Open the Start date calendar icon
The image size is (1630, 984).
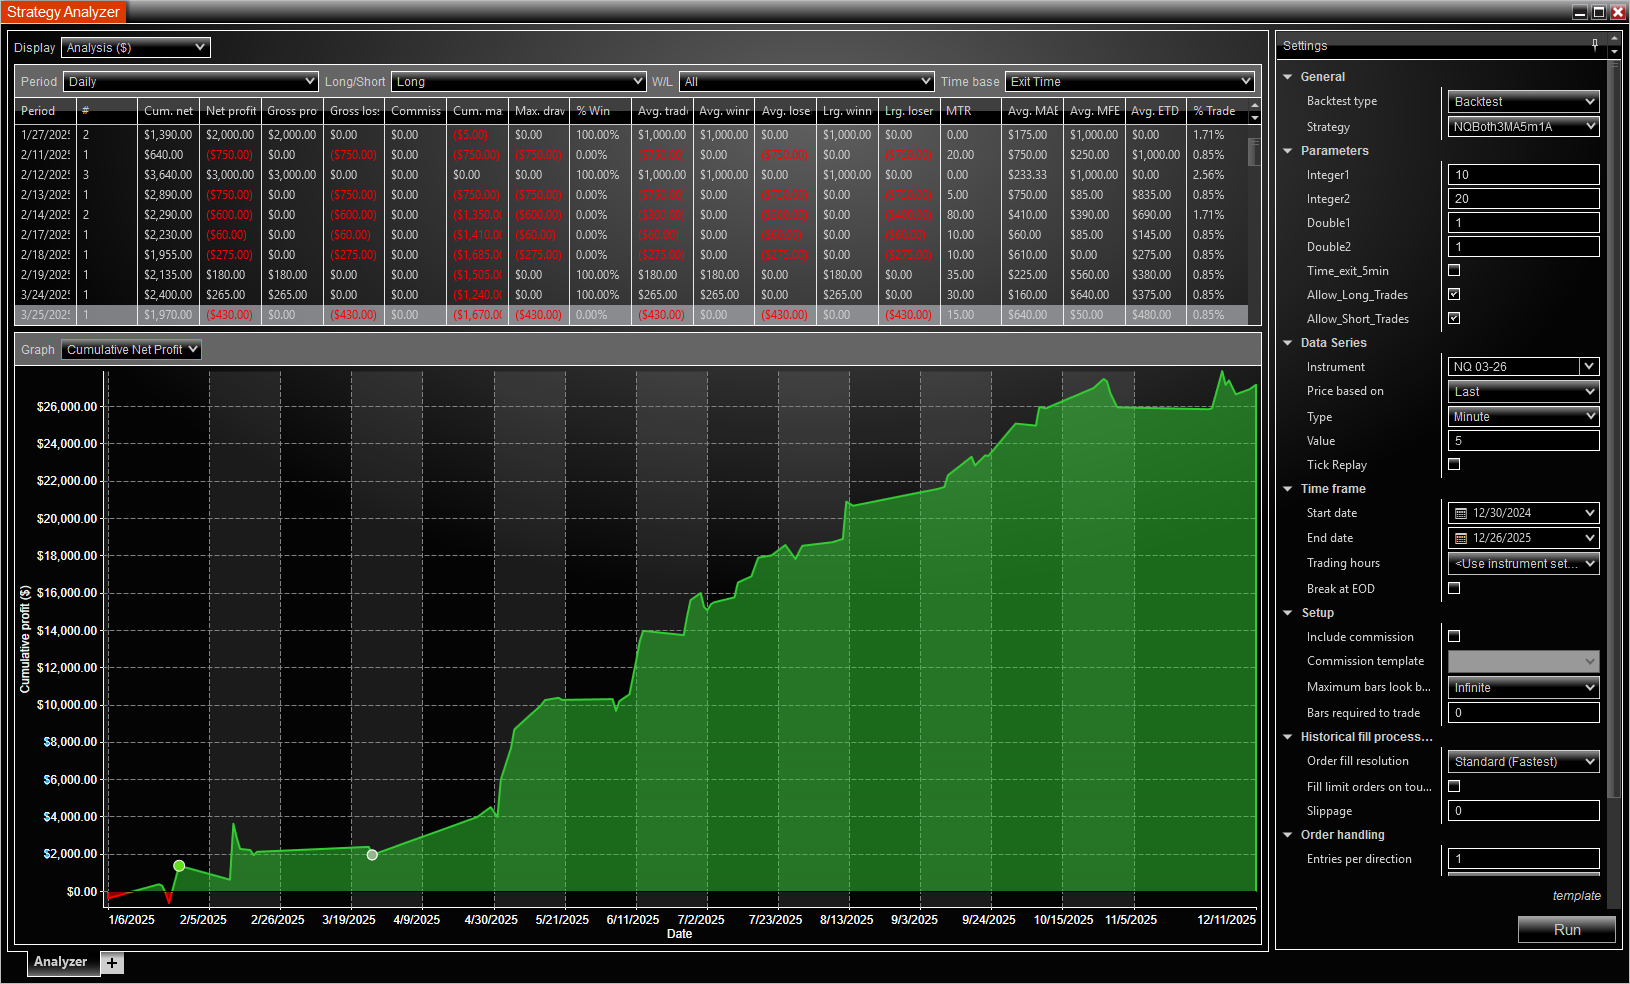coord(1461,514)
